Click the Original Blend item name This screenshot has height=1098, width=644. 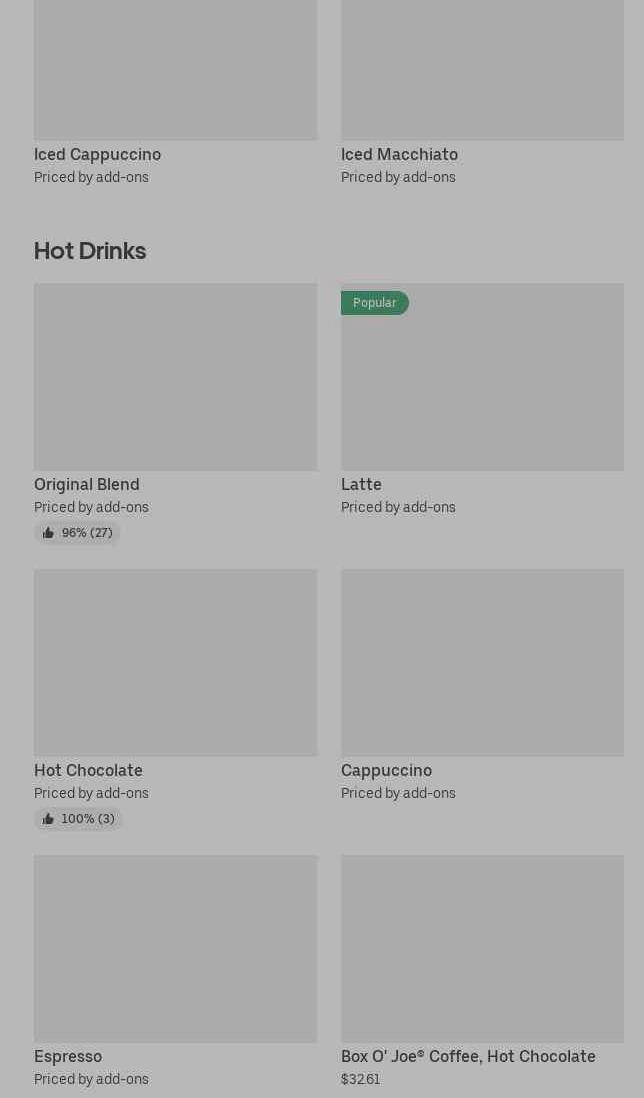[86, 484]
